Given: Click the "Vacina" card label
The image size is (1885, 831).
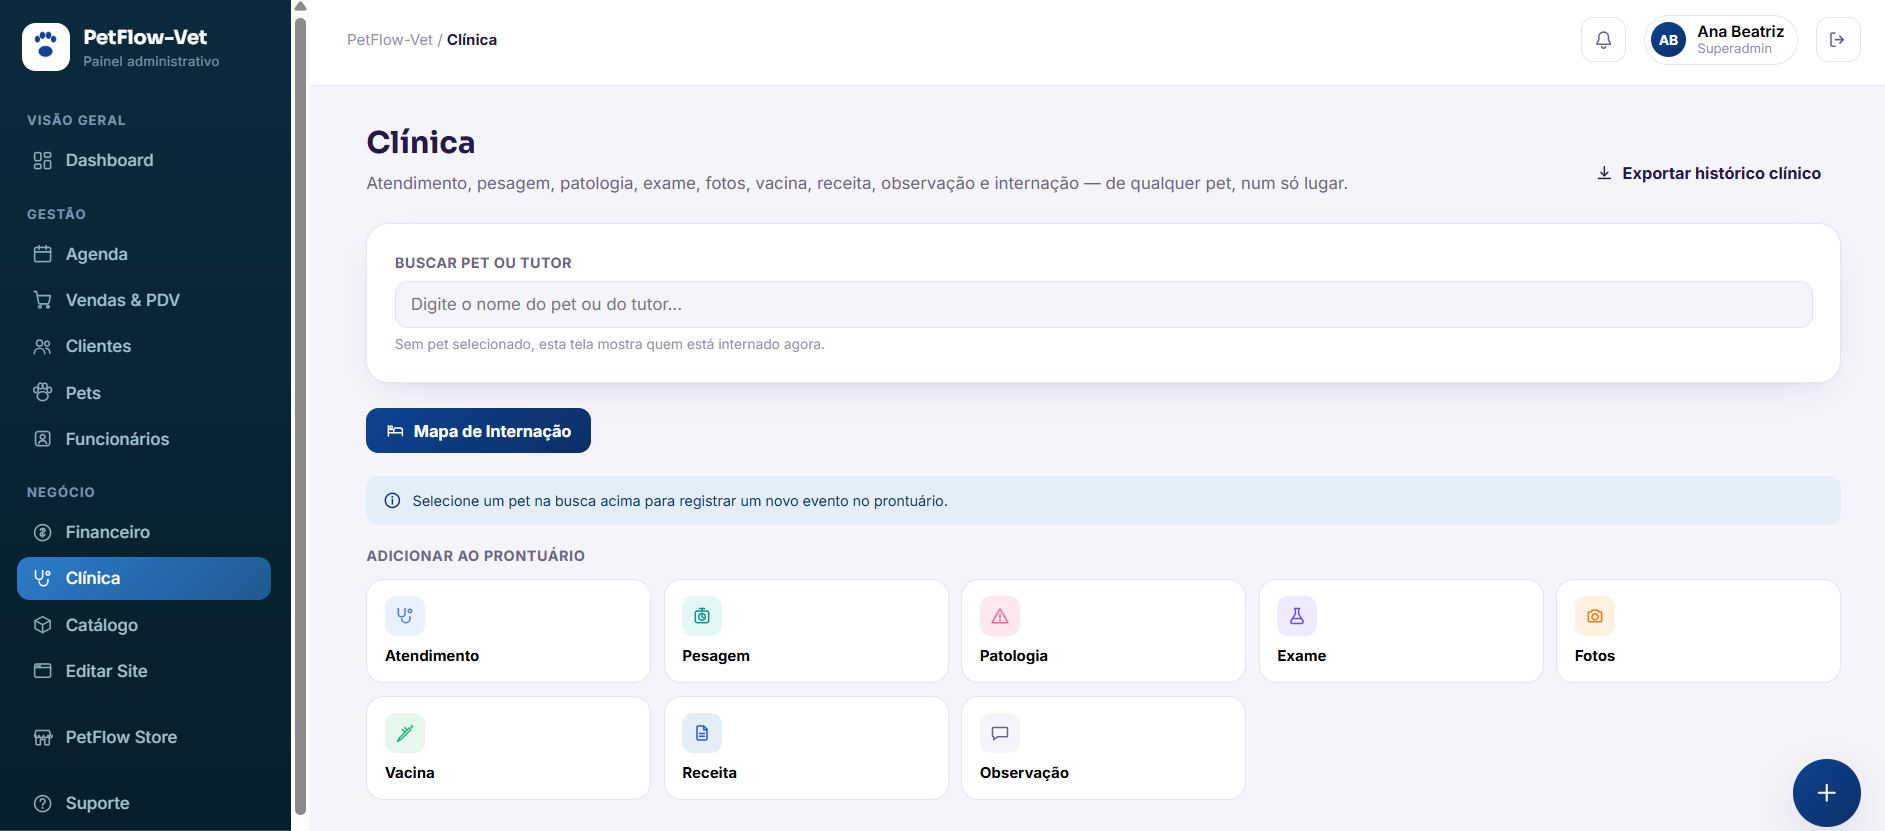Looking at the screenshot, I should [410, 773].
